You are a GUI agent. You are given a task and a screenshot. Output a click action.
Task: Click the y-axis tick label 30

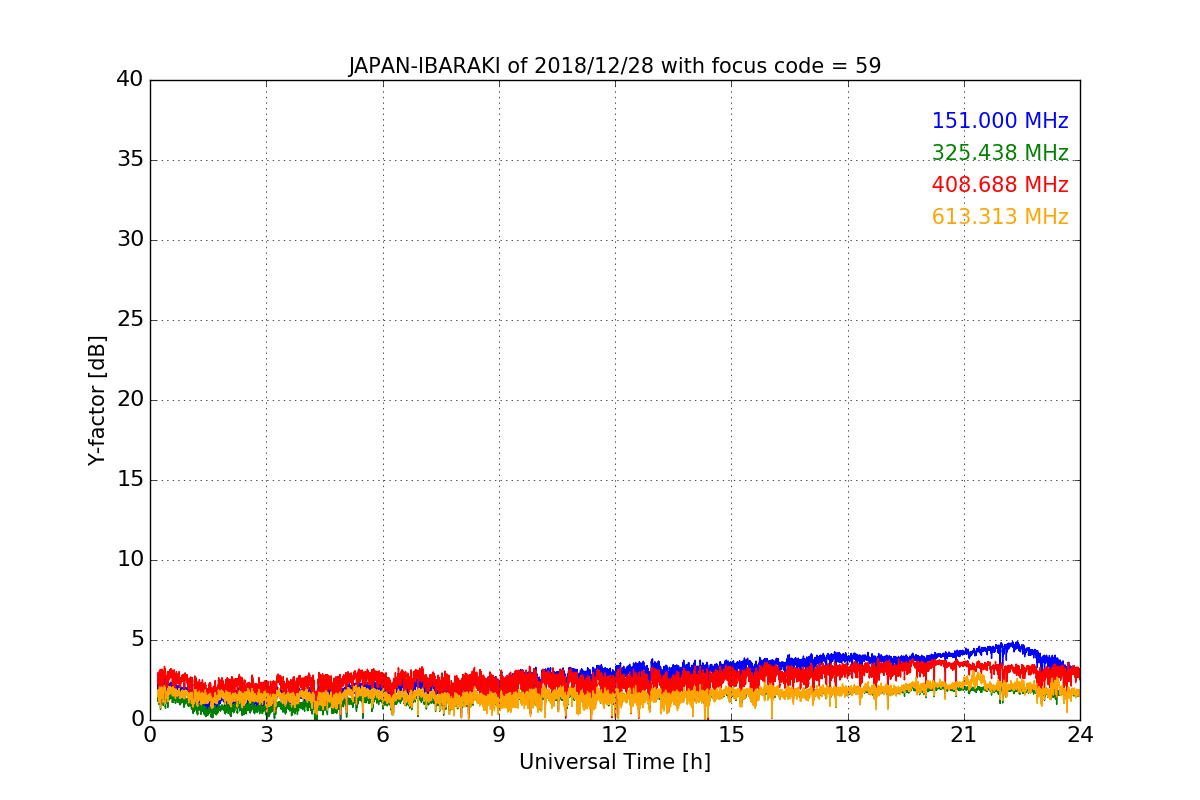coord(130,240)
